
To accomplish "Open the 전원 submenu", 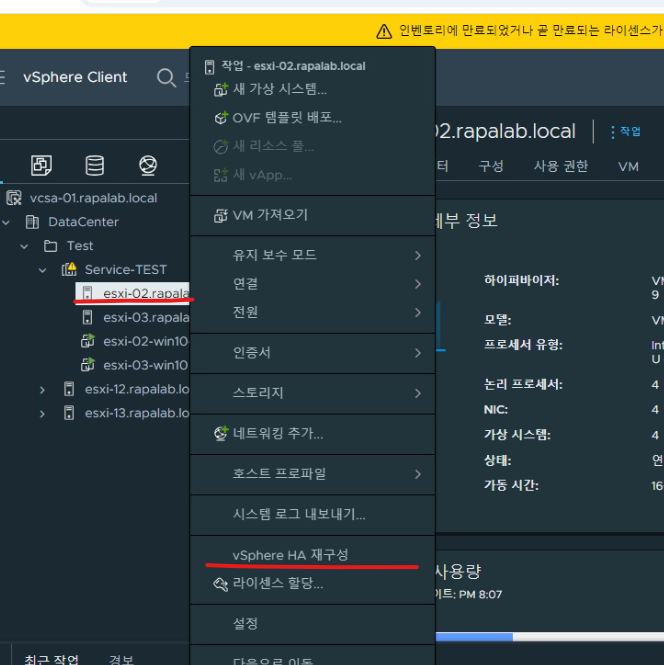I will tap(313, 313).
